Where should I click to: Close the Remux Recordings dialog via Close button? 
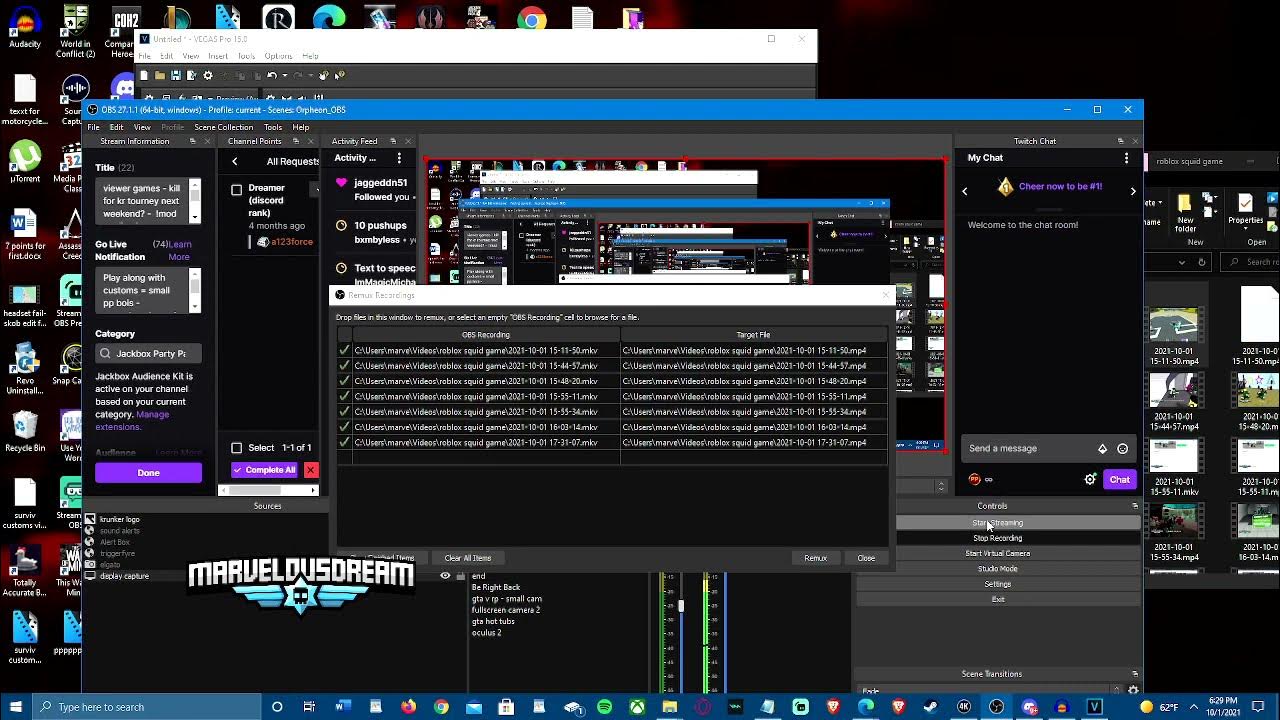866,558
